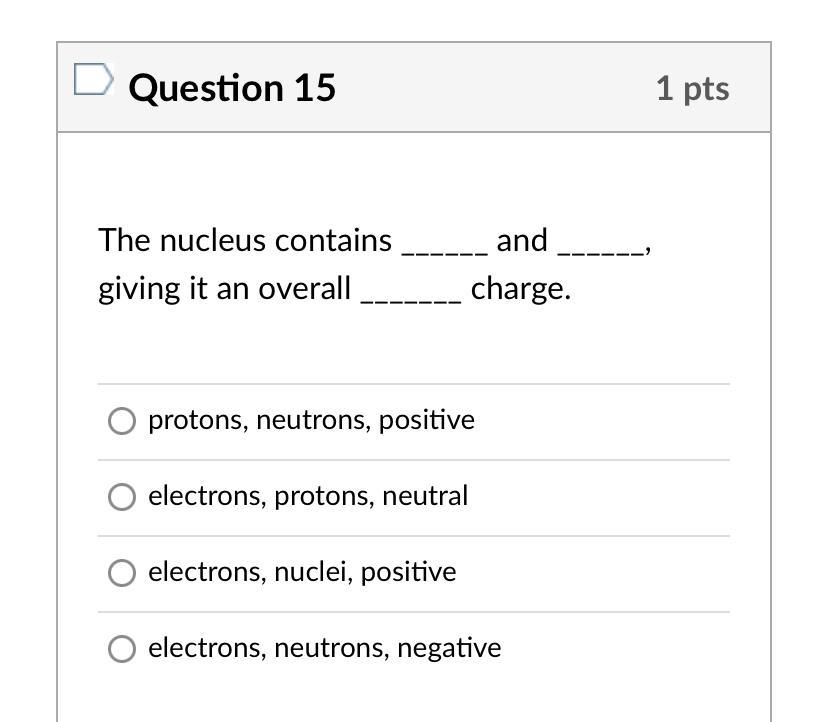Viewport: 828px width, 722px height.
Task: Click the empty gray header area between the title and points
Action: click(x=495, y=88)
